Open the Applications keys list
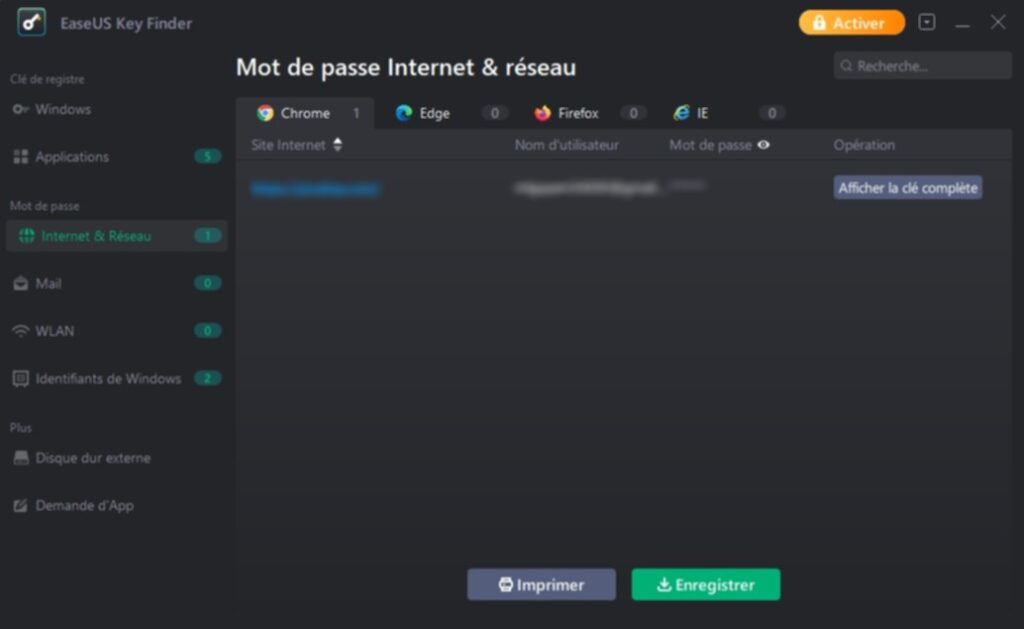The image size is (1024, 629). pyautogui.click(x=116, y=157)
